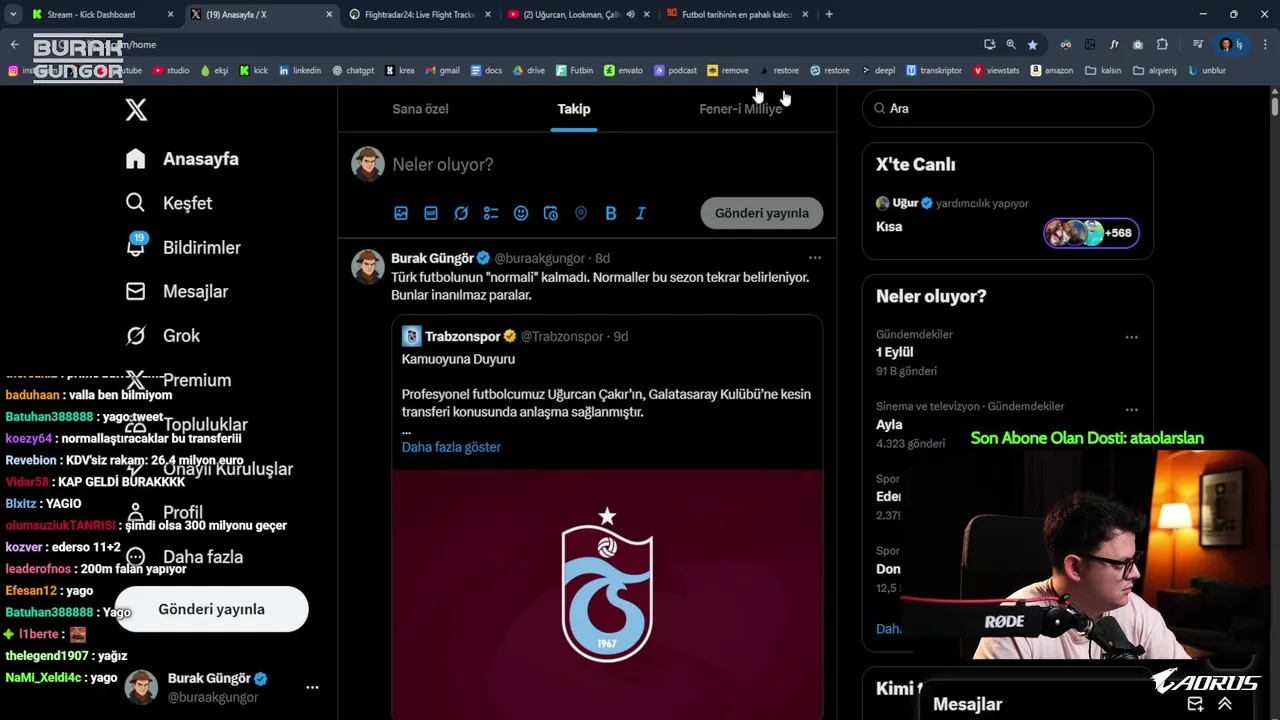This screenshot has height=720, width=1280.
Task: Toggle bold formatting in the composer
Action: 611,213
